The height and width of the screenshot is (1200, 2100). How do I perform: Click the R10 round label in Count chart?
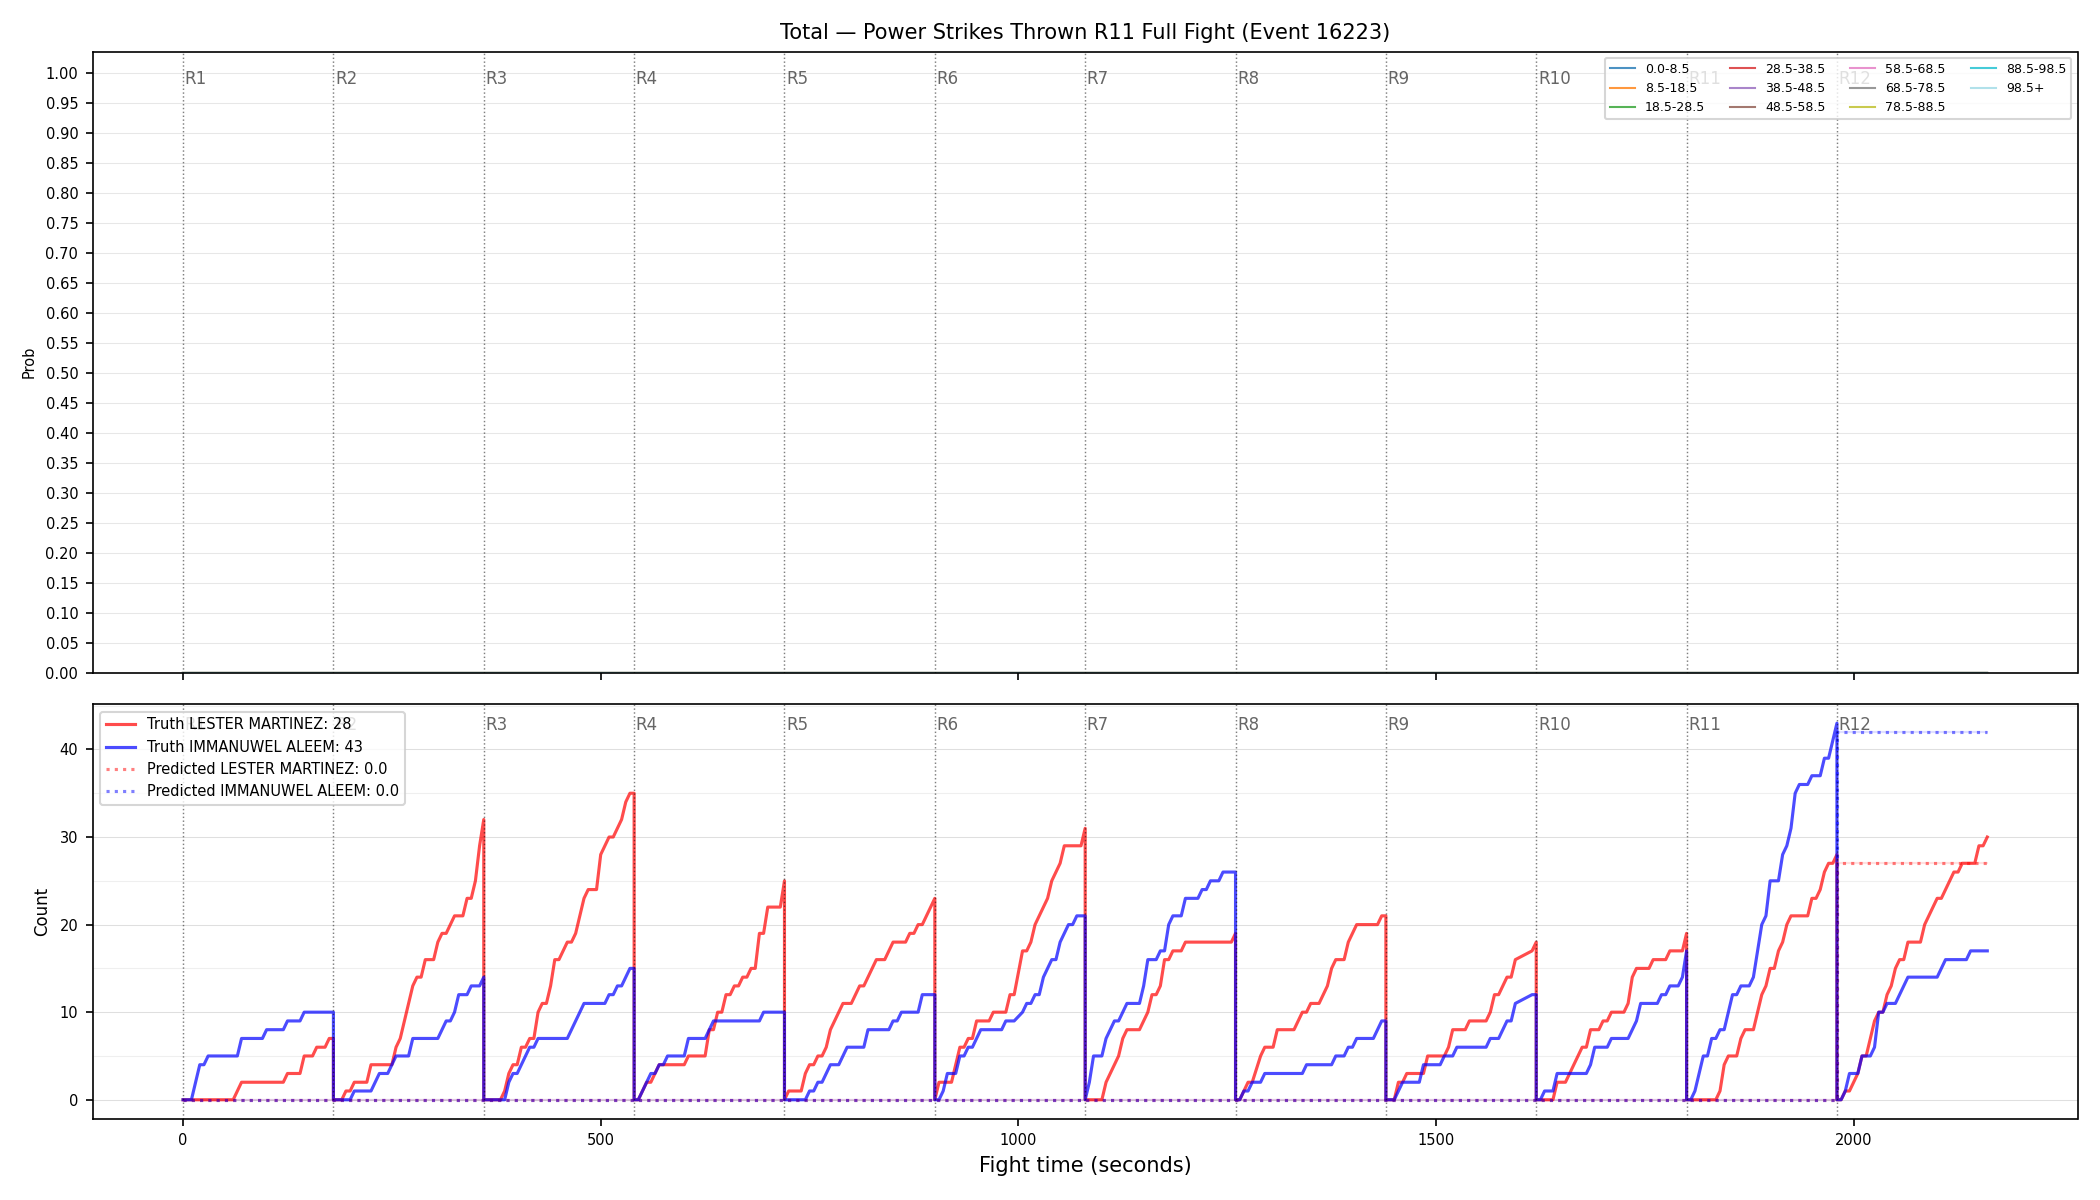point(1554,724)
